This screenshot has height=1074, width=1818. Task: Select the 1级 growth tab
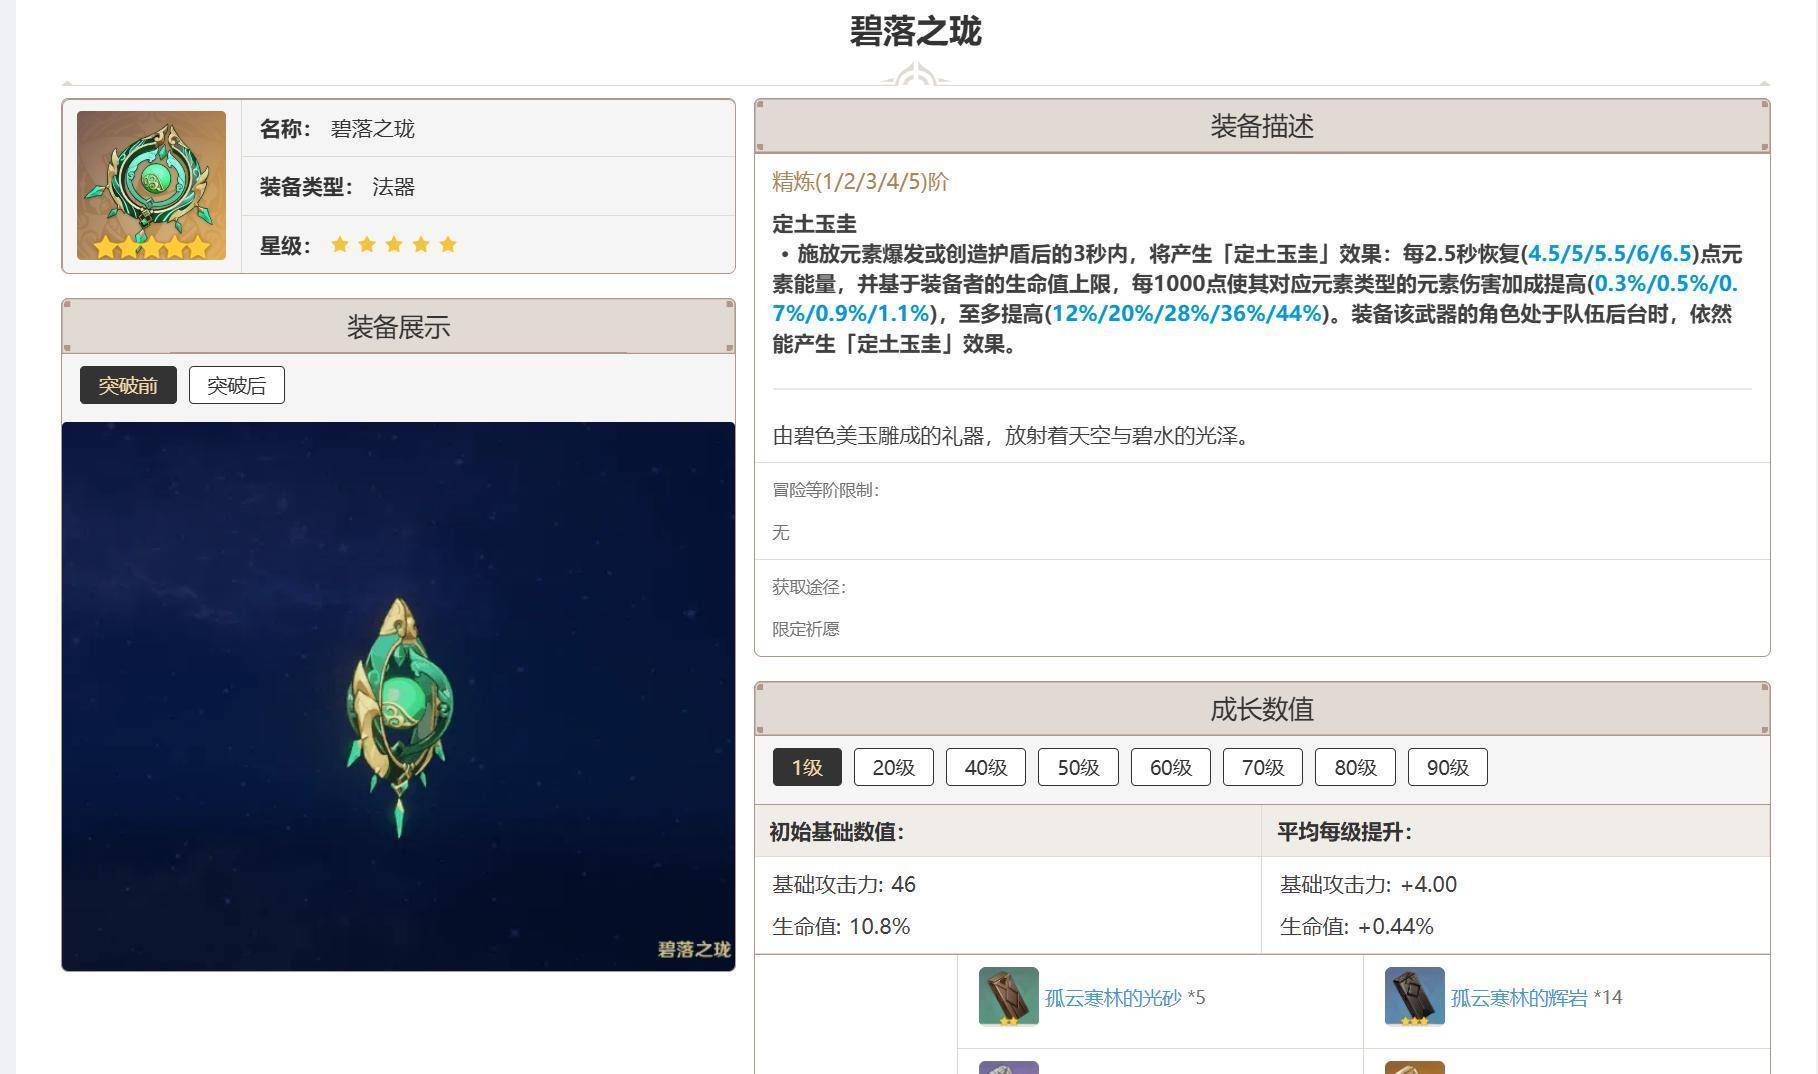click(807, 767)
